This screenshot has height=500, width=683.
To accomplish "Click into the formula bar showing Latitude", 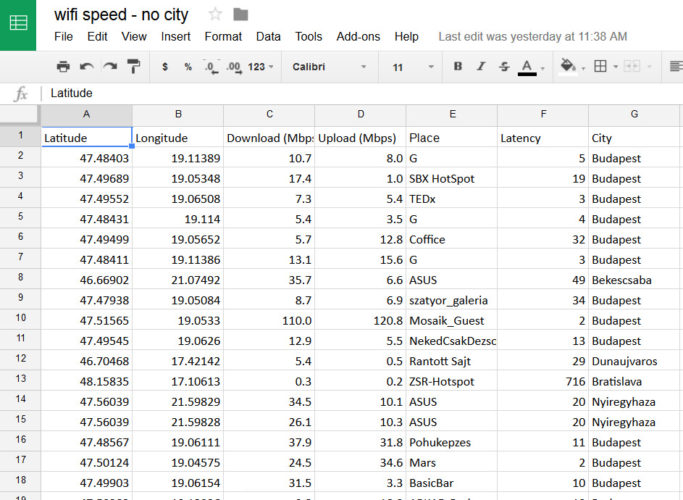I will [x=362, y=93].
